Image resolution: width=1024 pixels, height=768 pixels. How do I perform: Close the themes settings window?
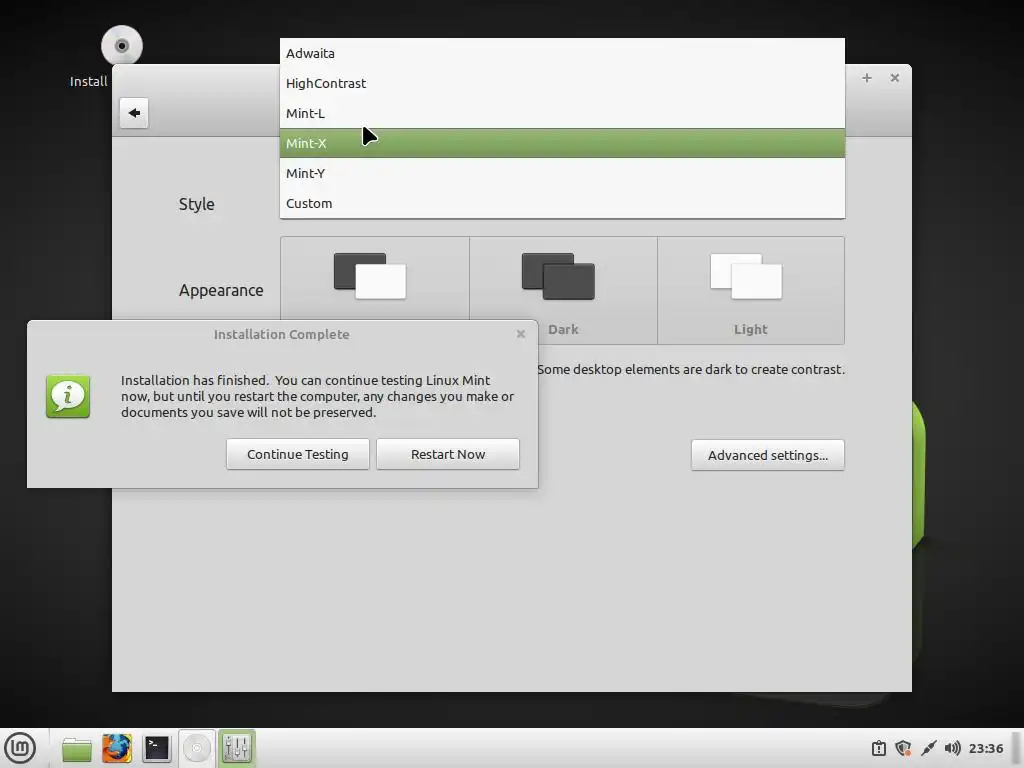pyautogui.click(x=895, y=78)
